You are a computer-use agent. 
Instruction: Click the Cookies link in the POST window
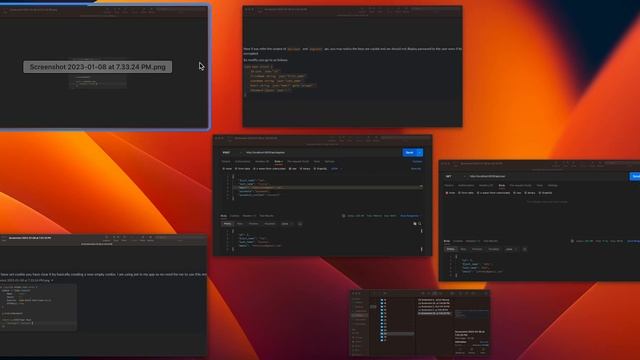(417, 162)
